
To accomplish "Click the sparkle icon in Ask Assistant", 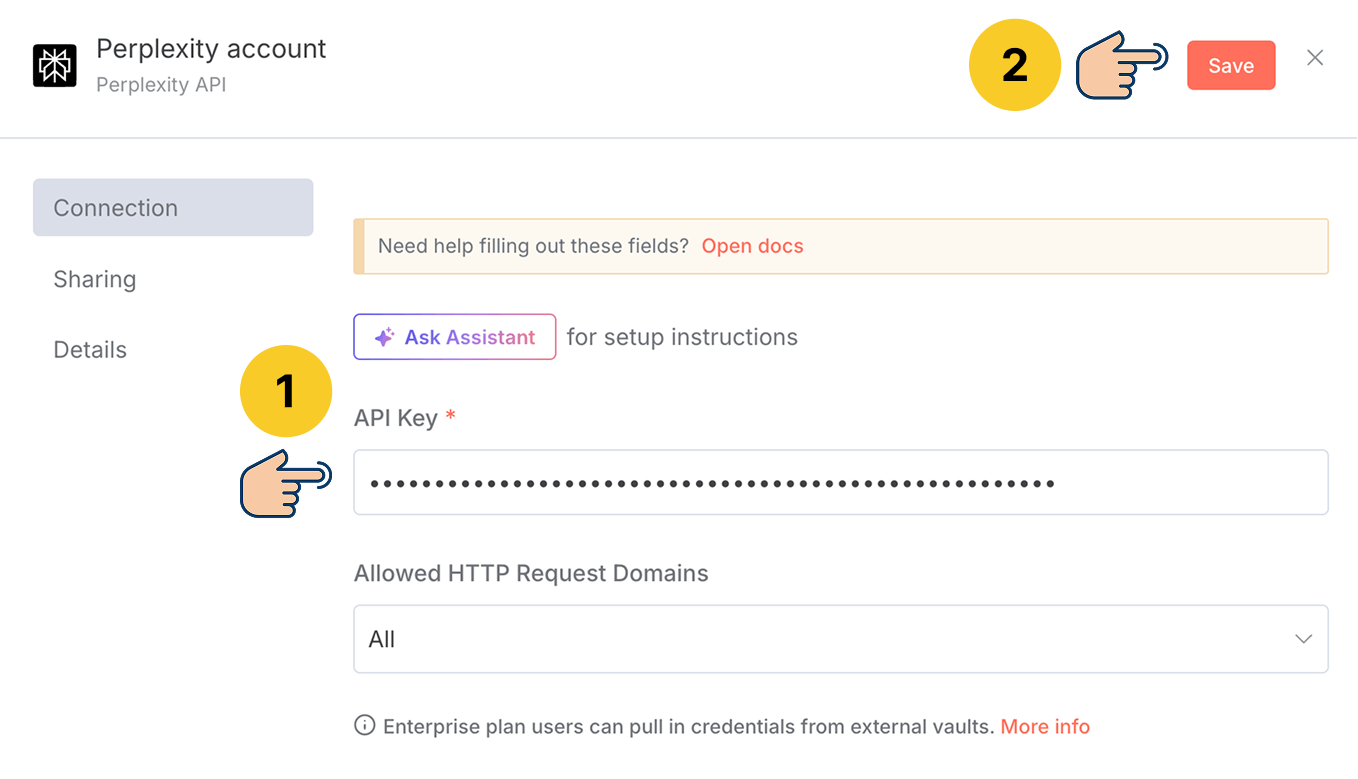I will [385, 337].
